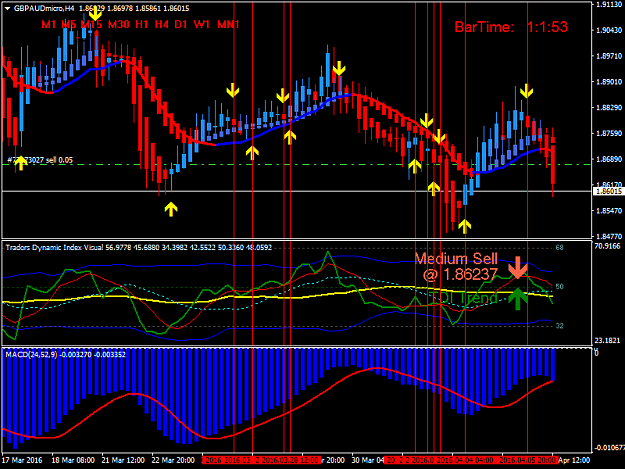Viewport: 625px width, 469px height.
Task: Click the green TDI Trend up arrow
Action: [518, 299]
